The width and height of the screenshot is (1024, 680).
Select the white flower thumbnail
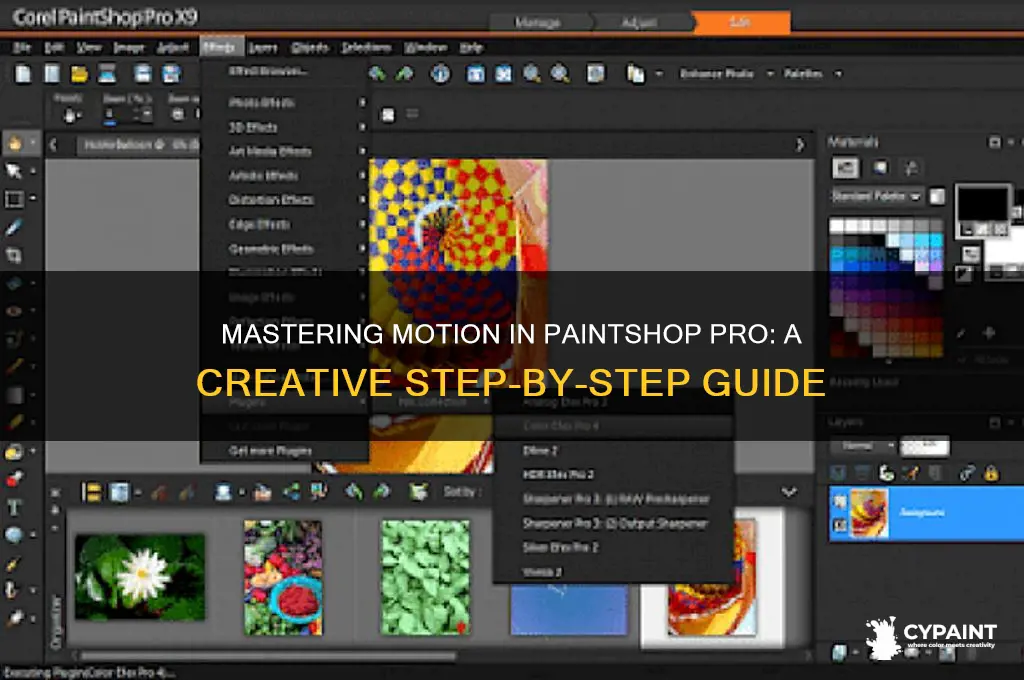140,577
